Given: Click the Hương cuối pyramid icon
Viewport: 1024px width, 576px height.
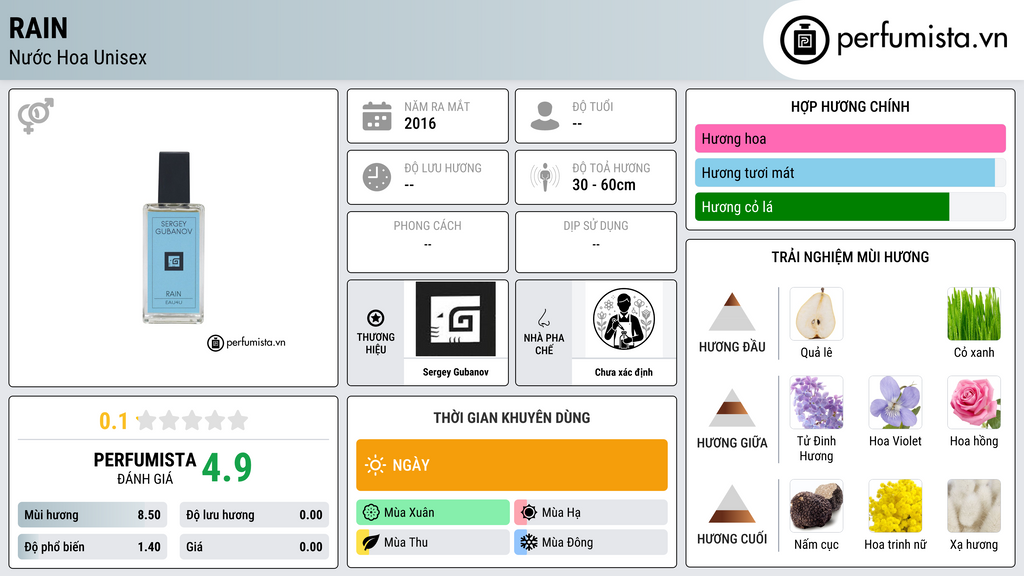Looking at the screenshot, I should click(x=732, y=504).
